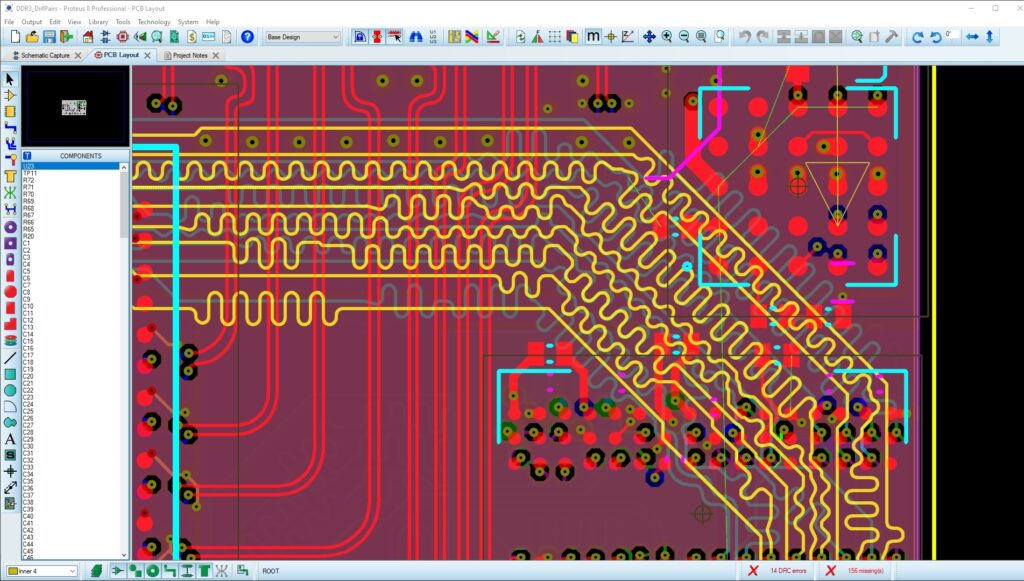The height and width of the screenshot is (581, 1024).
Task: Create a new project with blank page icon
Action: (x=15, y=37)
